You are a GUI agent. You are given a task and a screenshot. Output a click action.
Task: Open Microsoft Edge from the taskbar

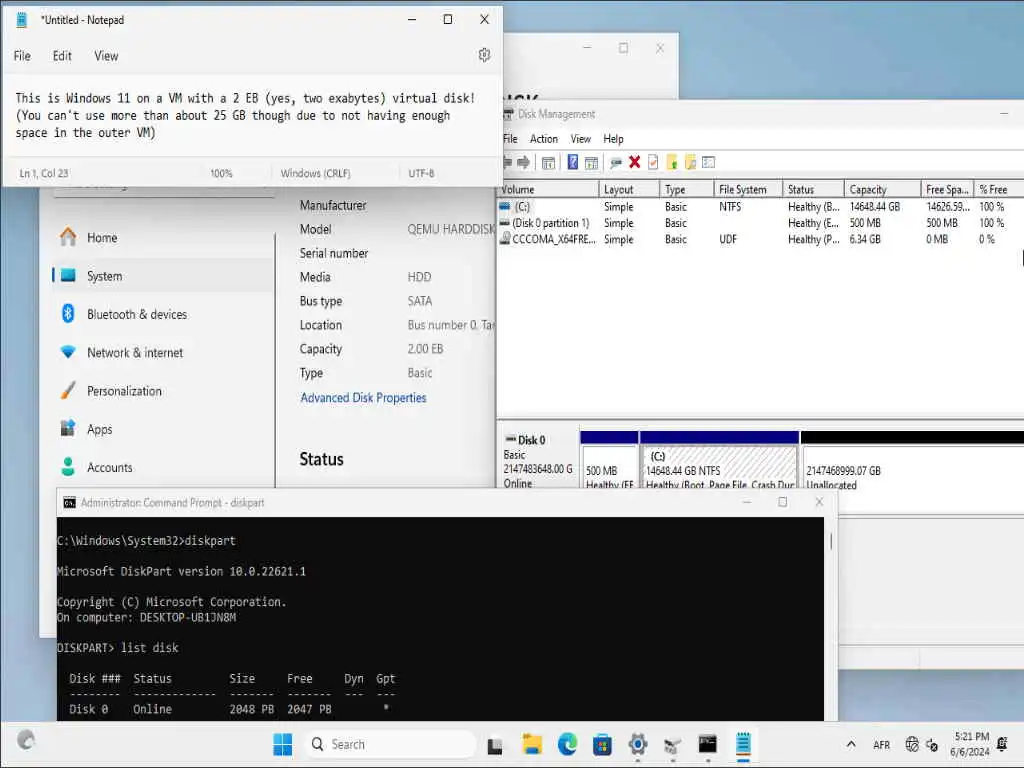(568, 744)
